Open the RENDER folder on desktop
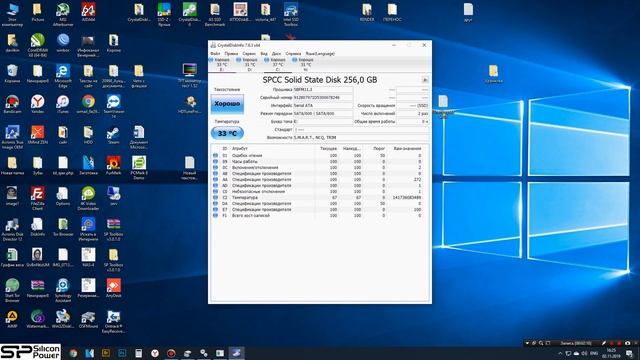The height and width of the screenshot is (360, 640). click(367, 12)
